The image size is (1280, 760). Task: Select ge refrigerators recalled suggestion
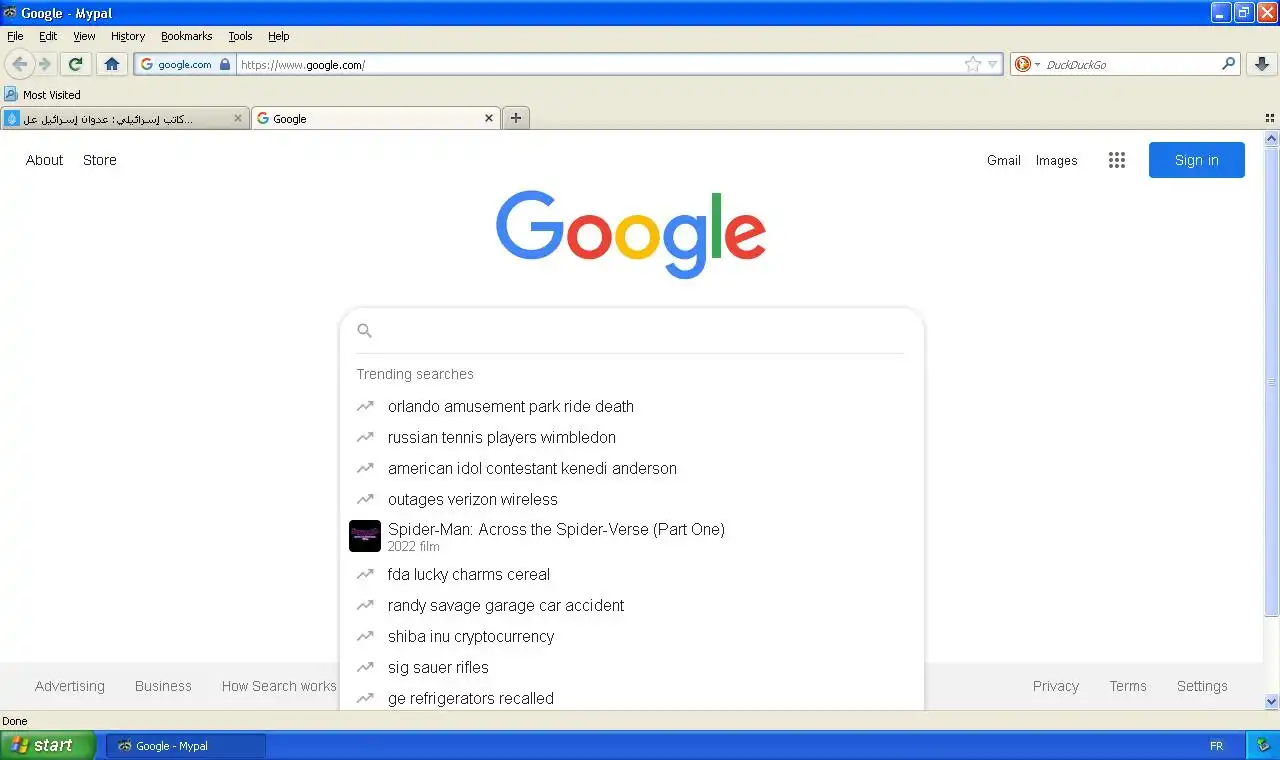point(631,698)
